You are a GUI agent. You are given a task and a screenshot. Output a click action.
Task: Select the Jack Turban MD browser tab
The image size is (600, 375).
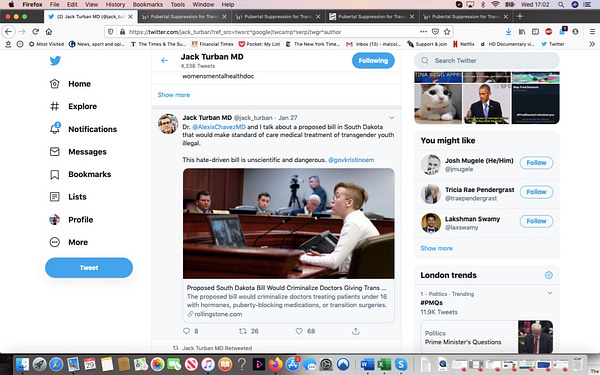(91, 16)
